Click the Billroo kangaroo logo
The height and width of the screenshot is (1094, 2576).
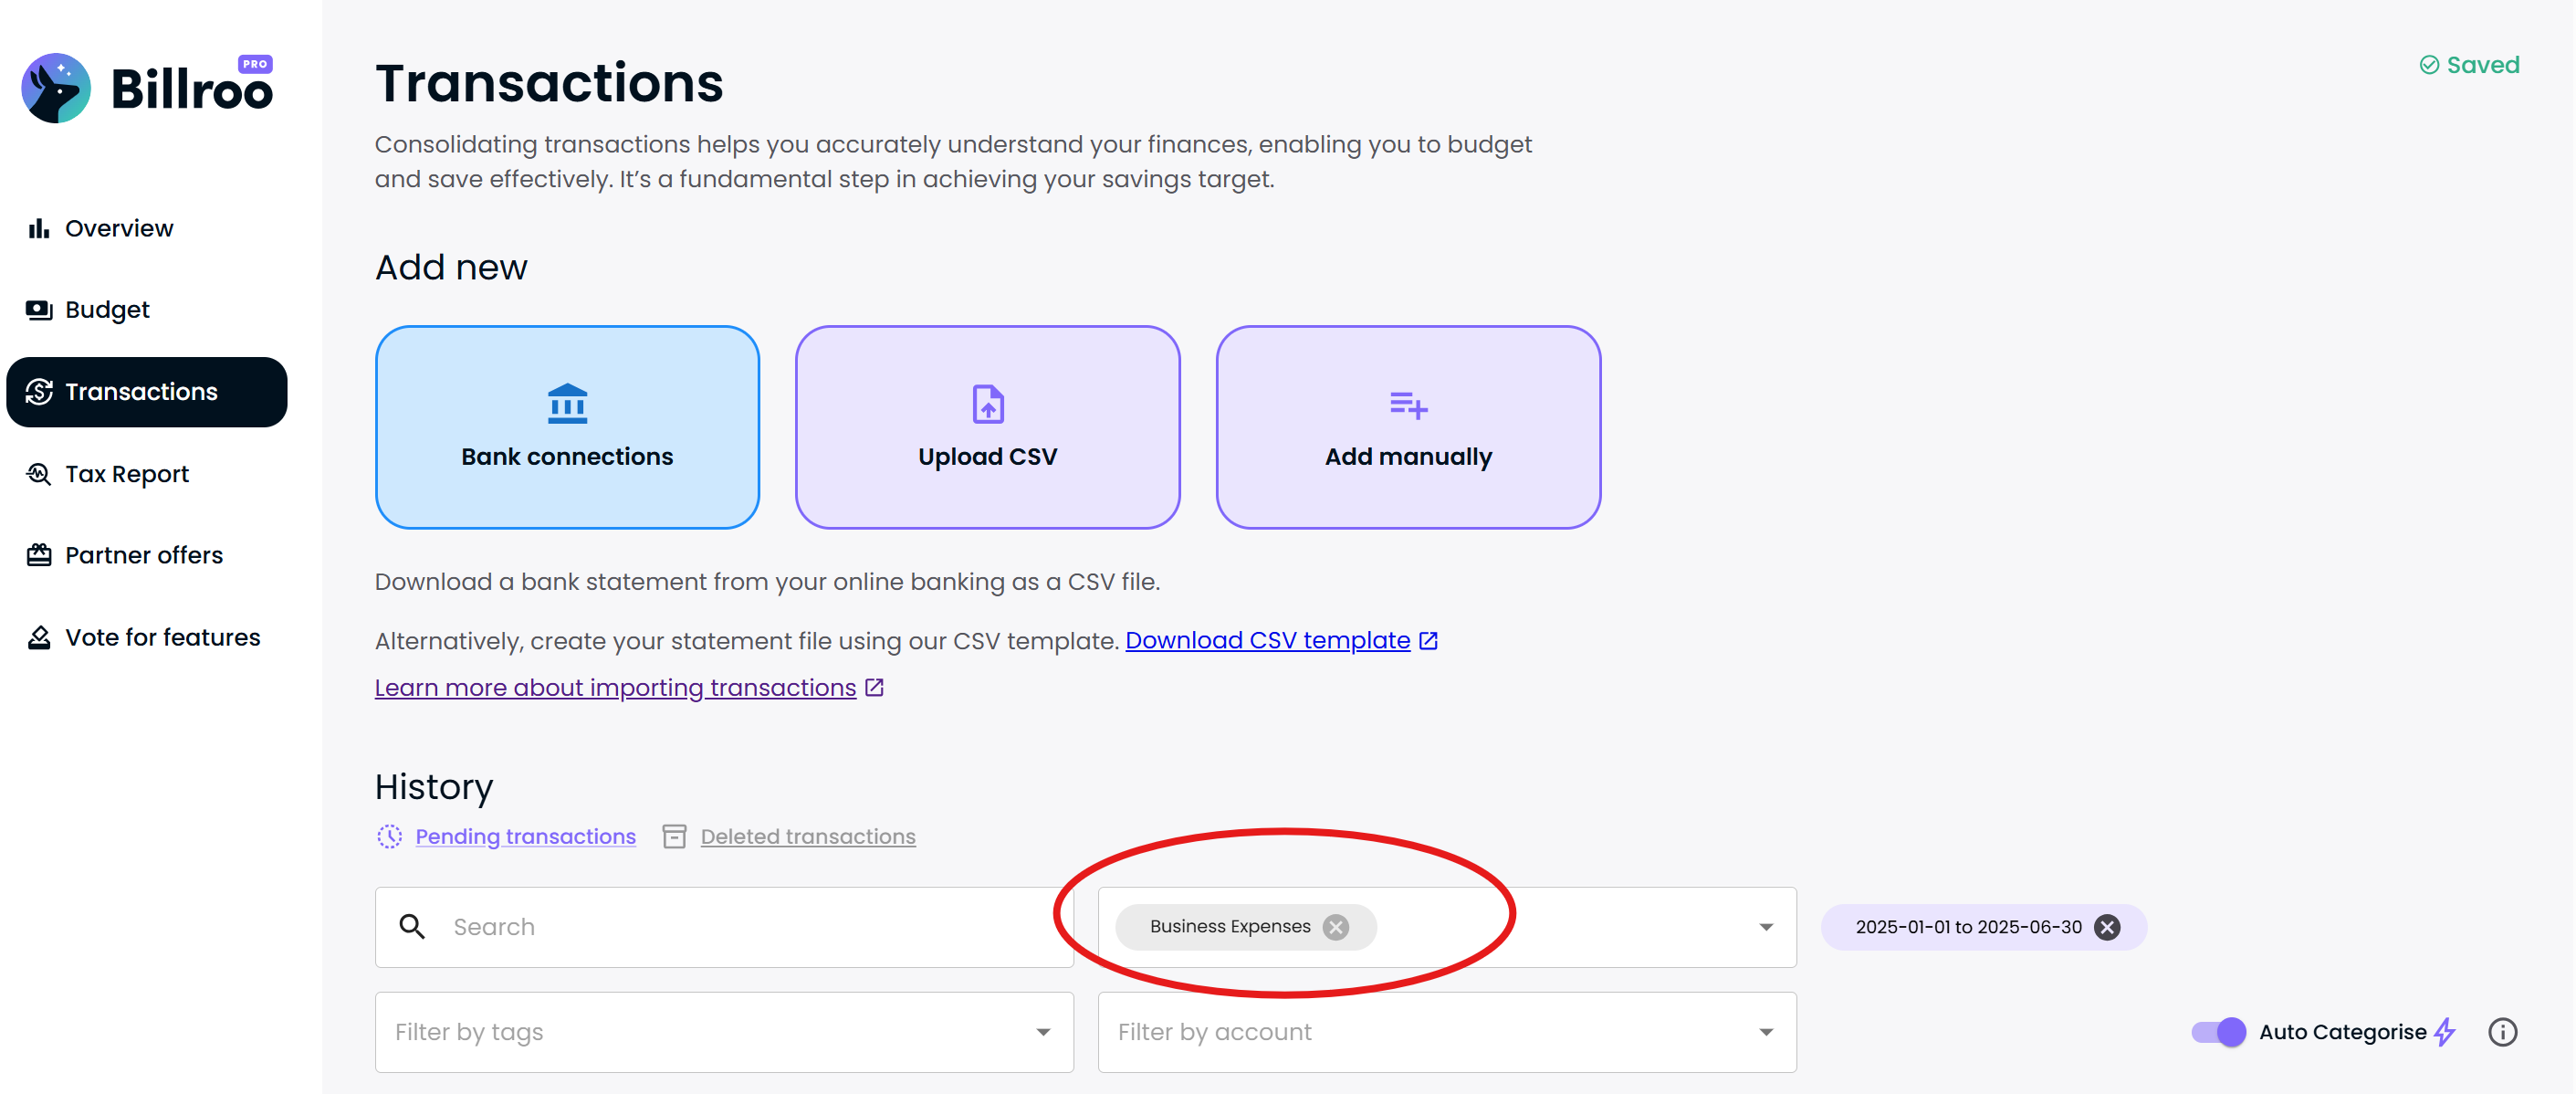point(56,89)
